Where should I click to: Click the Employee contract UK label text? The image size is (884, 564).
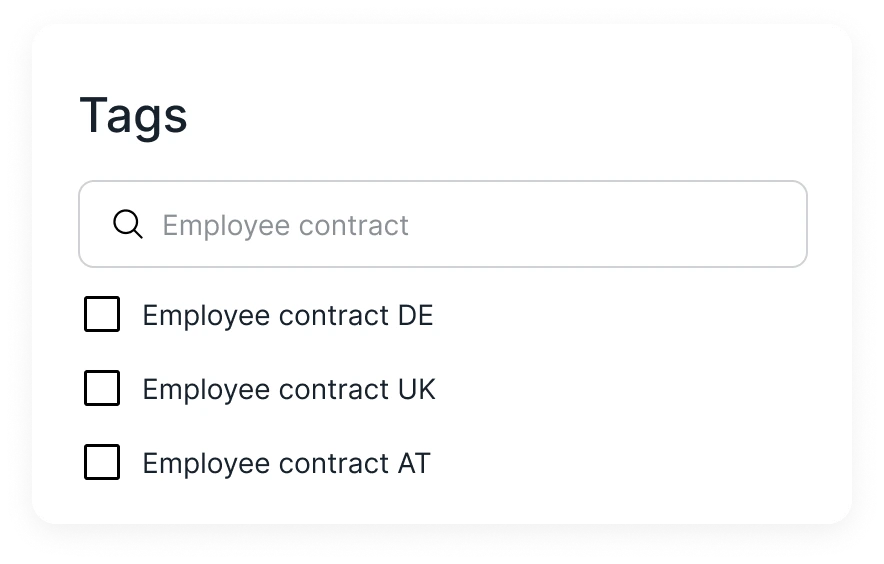pos(289,390)
